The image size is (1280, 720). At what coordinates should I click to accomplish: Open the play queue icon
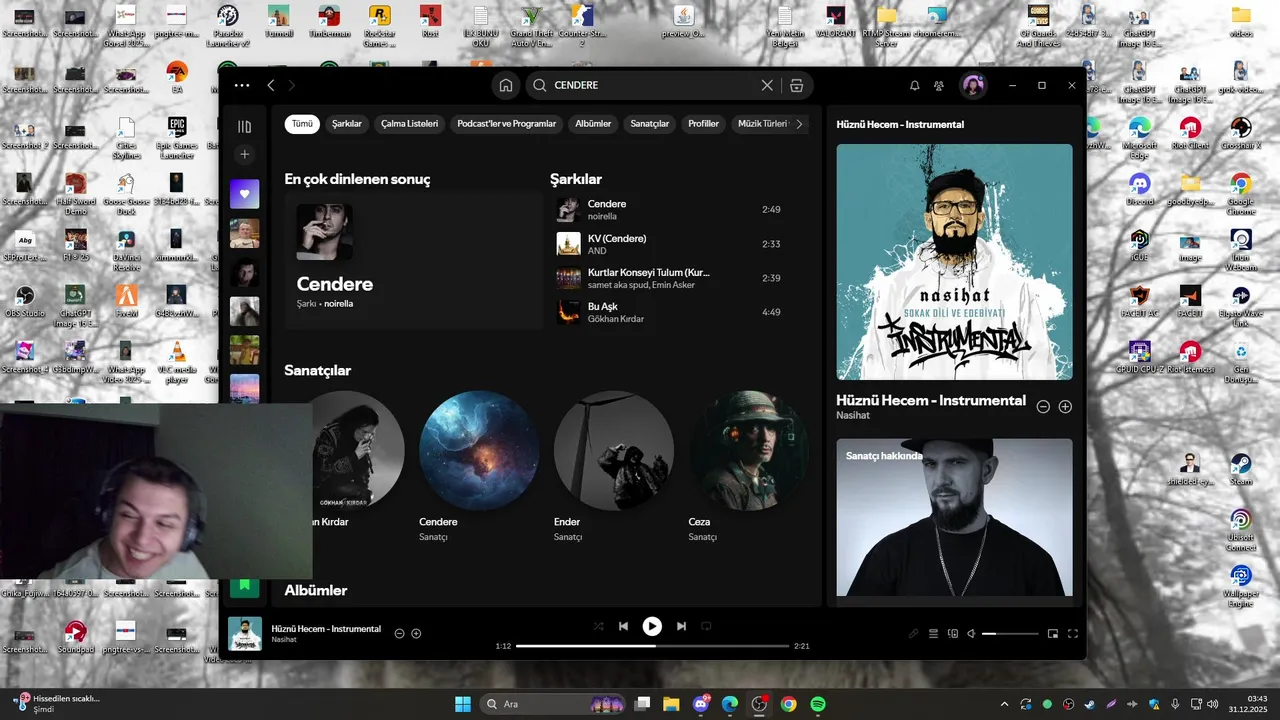pyautogui.click(x=933, y=633)
